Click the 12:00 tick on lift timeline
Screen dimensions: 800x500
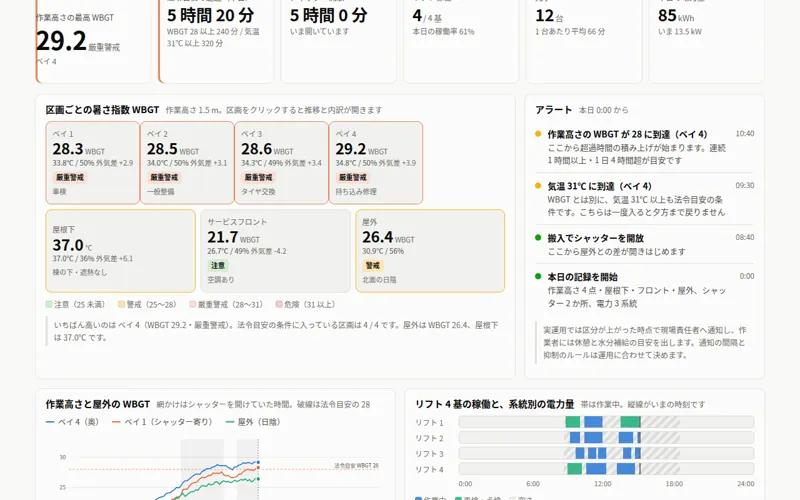coord(603,484)
